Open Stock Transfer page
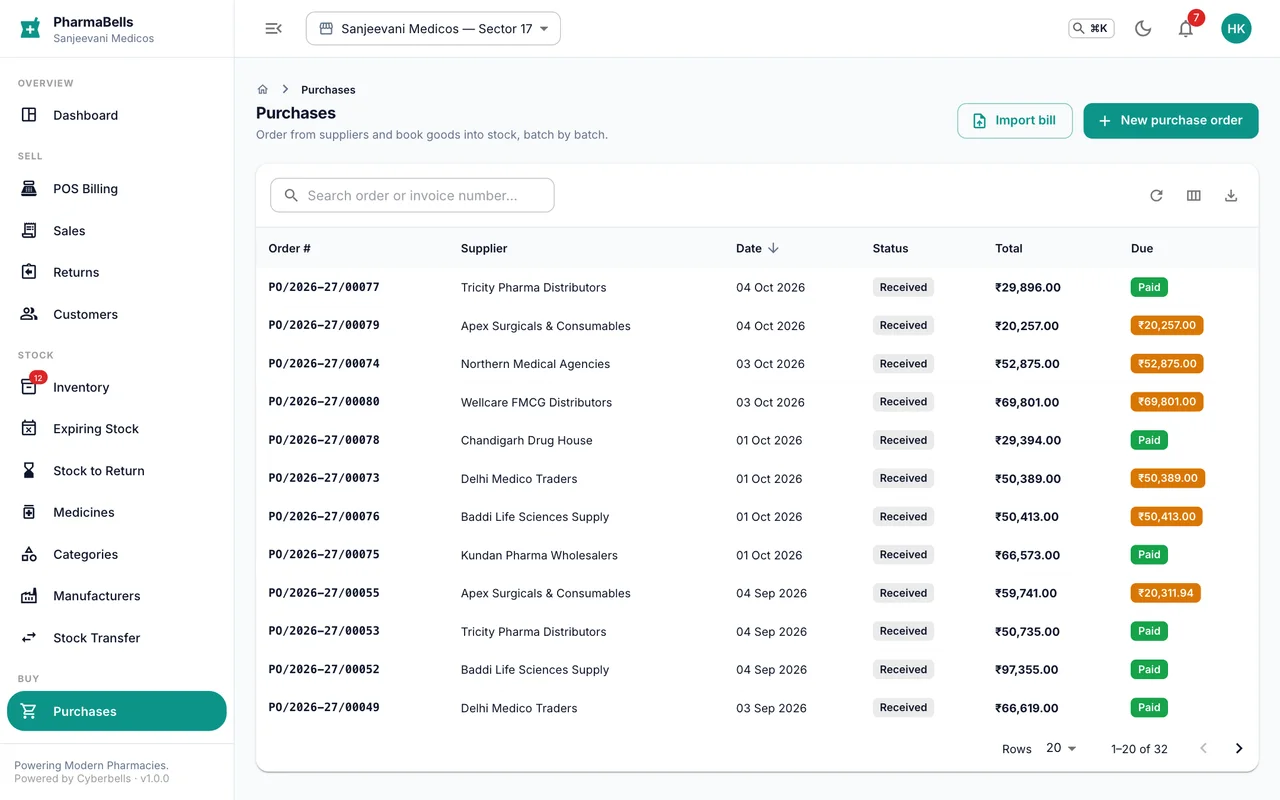 click(117, 638)
